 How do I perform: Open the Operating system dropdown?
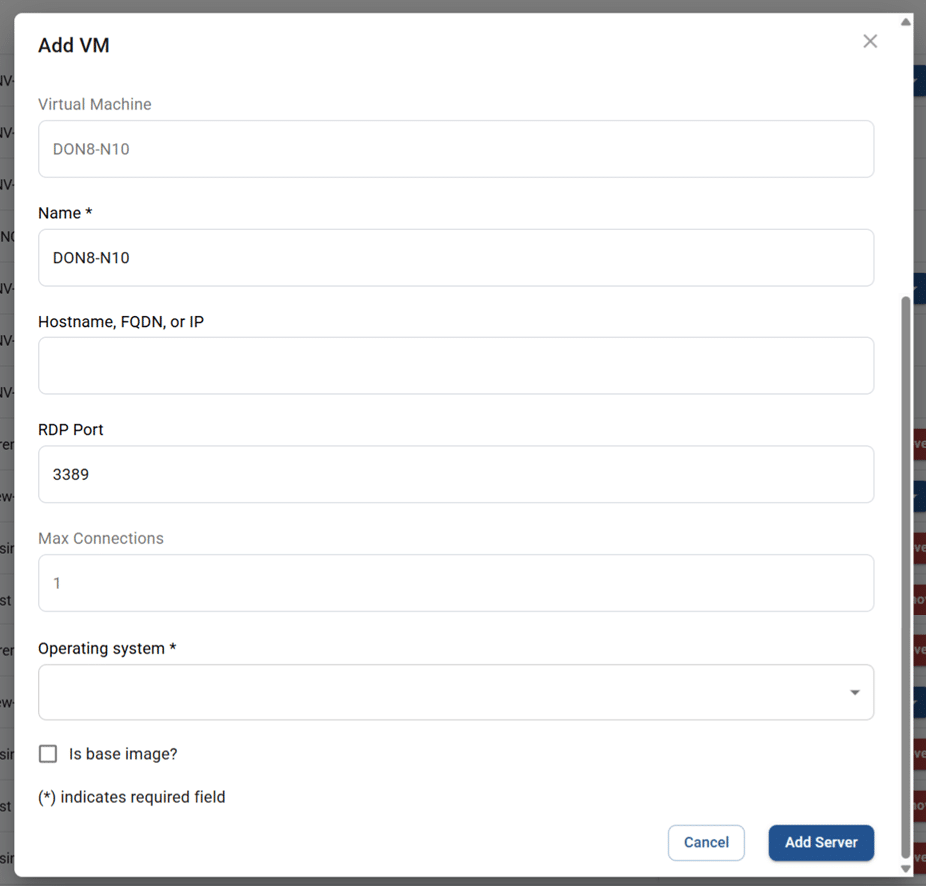[x=456, y=691]
